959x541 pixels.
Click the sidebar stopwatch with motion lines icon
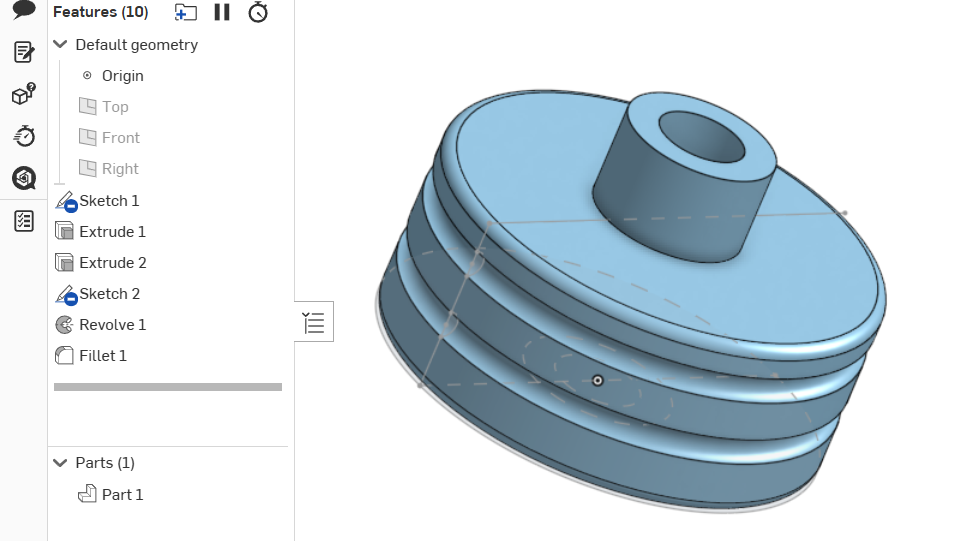pos(24,136)
